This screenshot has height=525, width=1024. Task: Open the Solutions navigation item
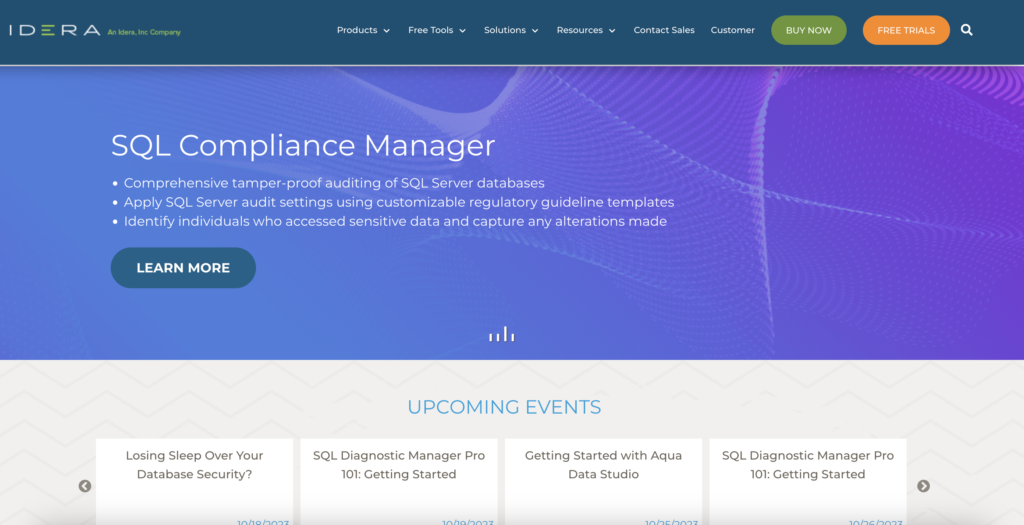point(505,30)
